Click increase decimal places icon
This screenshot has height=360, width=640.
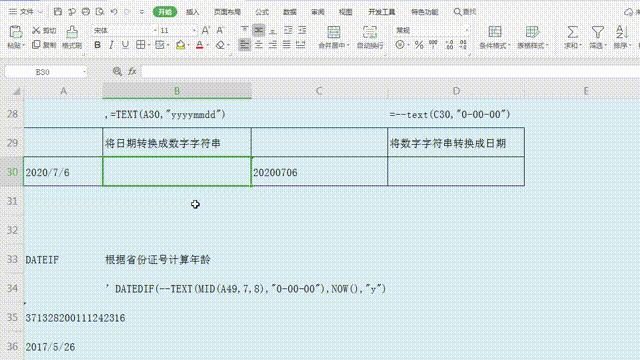point(449,45)
